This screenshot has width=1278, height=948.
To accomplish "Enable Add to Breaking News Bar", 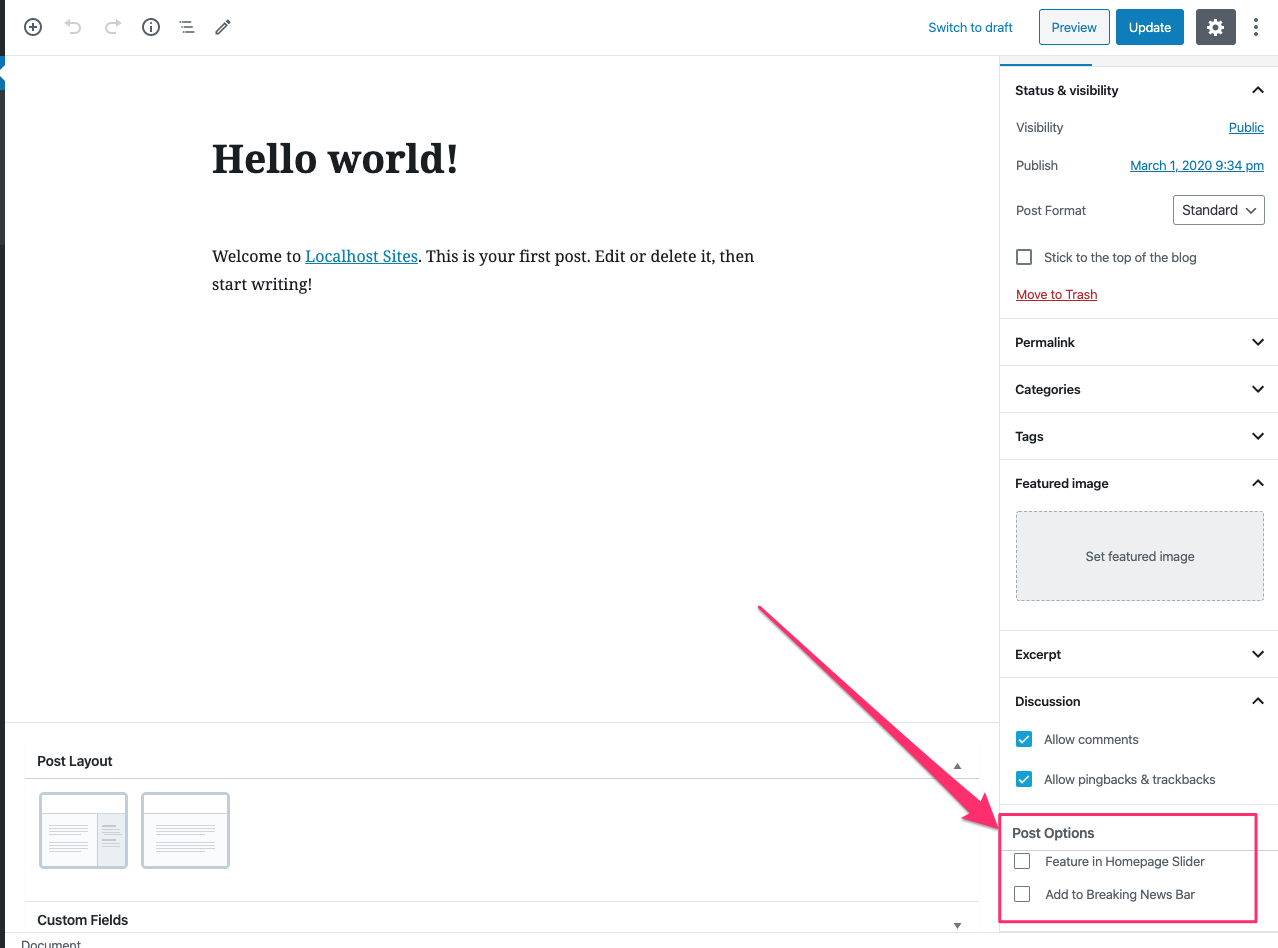I will (x=1022, y=894).
